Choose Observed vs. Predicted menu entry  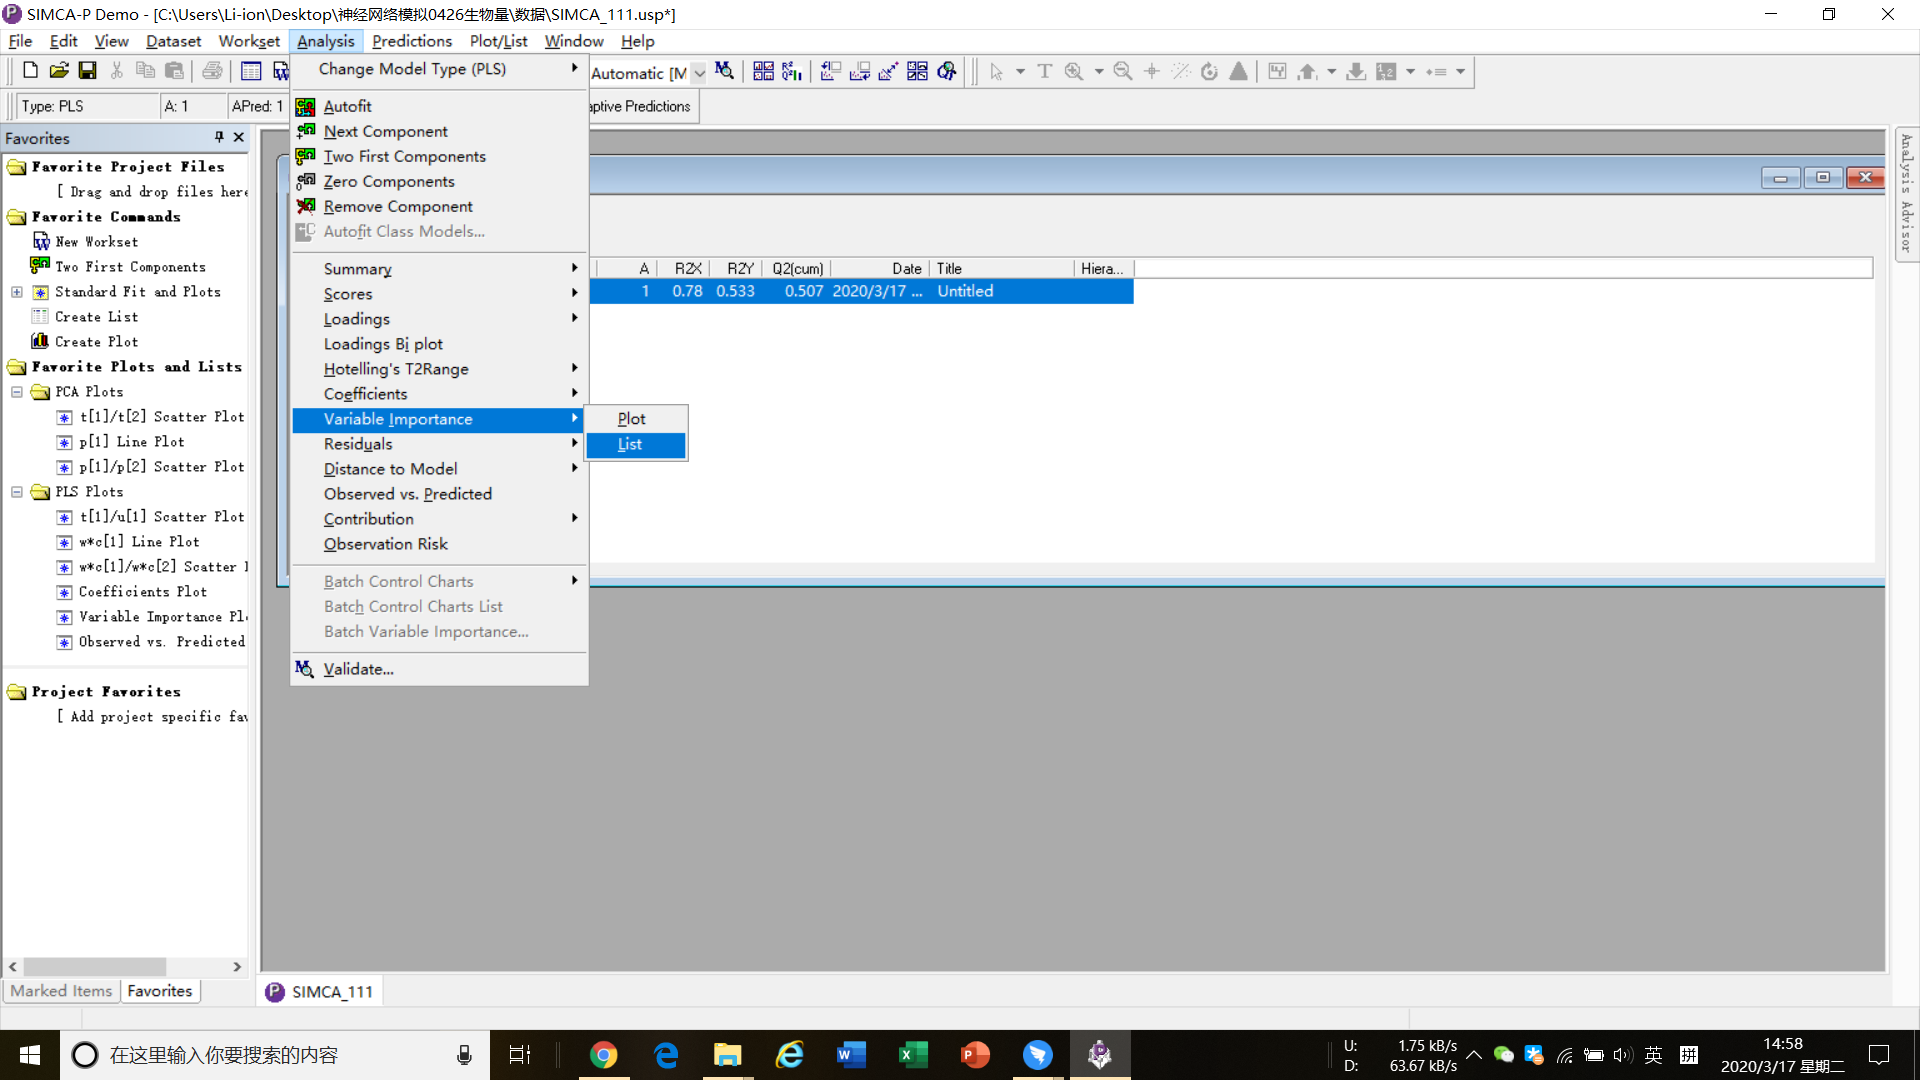pos(407,494)
